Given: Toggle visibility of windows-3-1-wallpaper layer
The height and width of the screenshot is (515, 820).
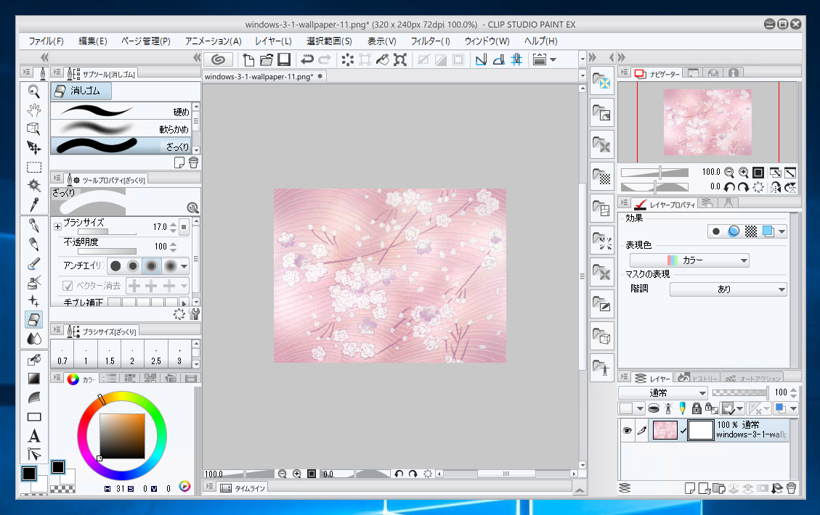Looking at the screenshot, I should click(x=627, y=430).
